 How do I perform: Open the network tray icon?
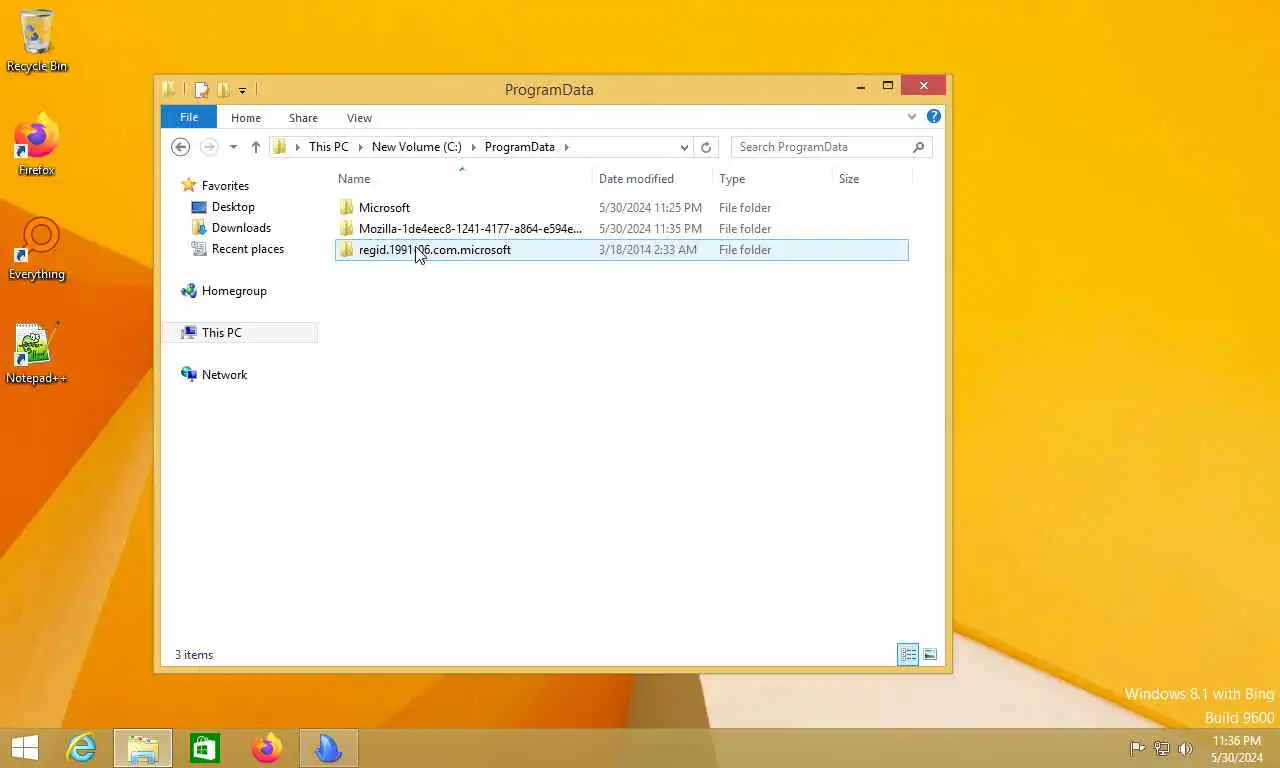(1161, 748)
